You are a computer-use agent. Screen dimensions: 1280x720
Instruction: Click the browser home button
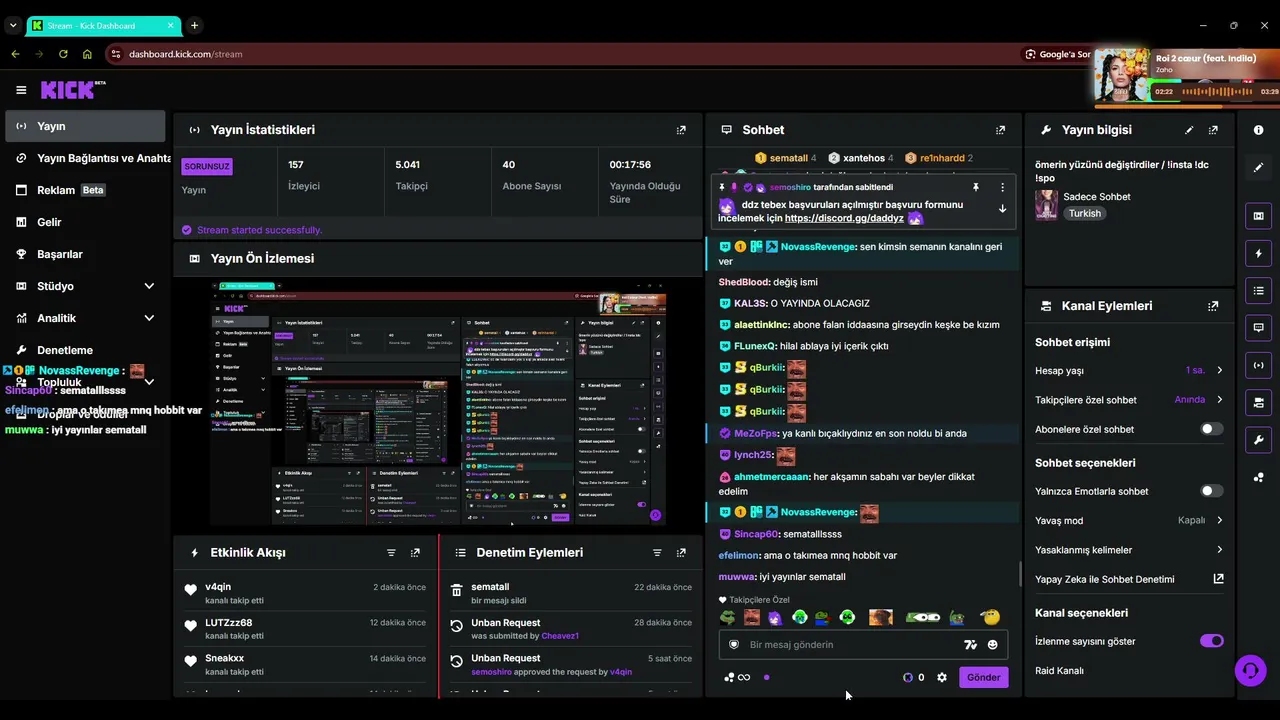point(87,54)
